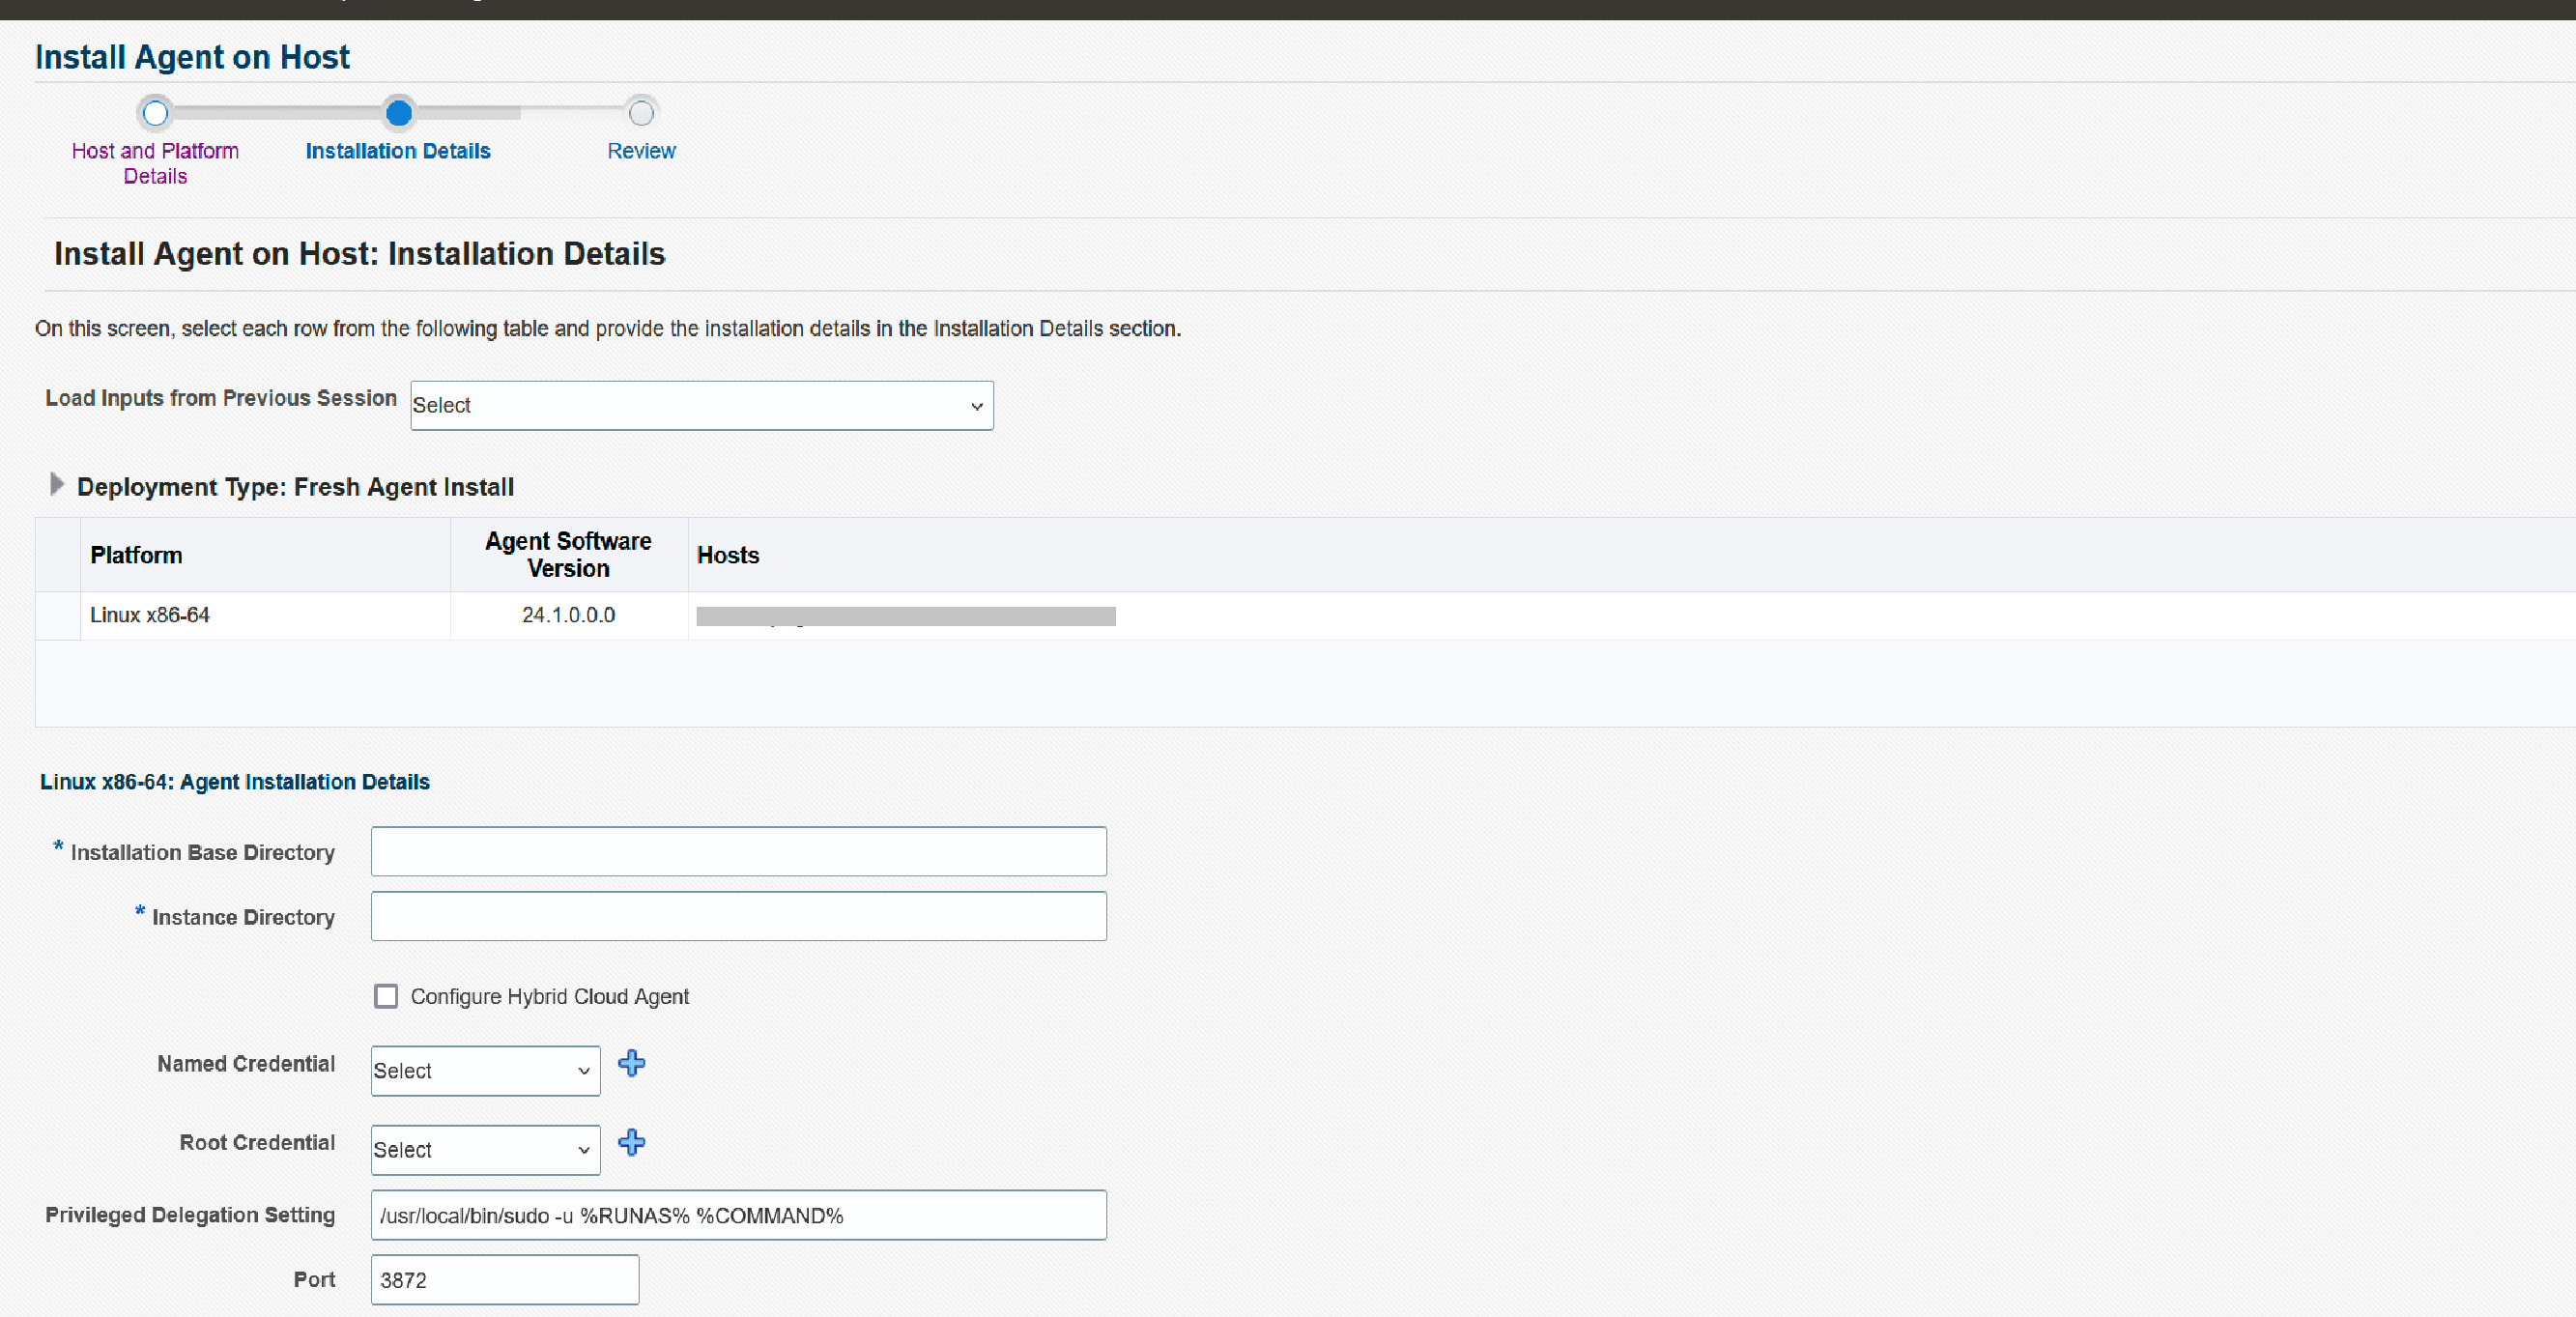Click the Hosts column header

tap(727, 555)
